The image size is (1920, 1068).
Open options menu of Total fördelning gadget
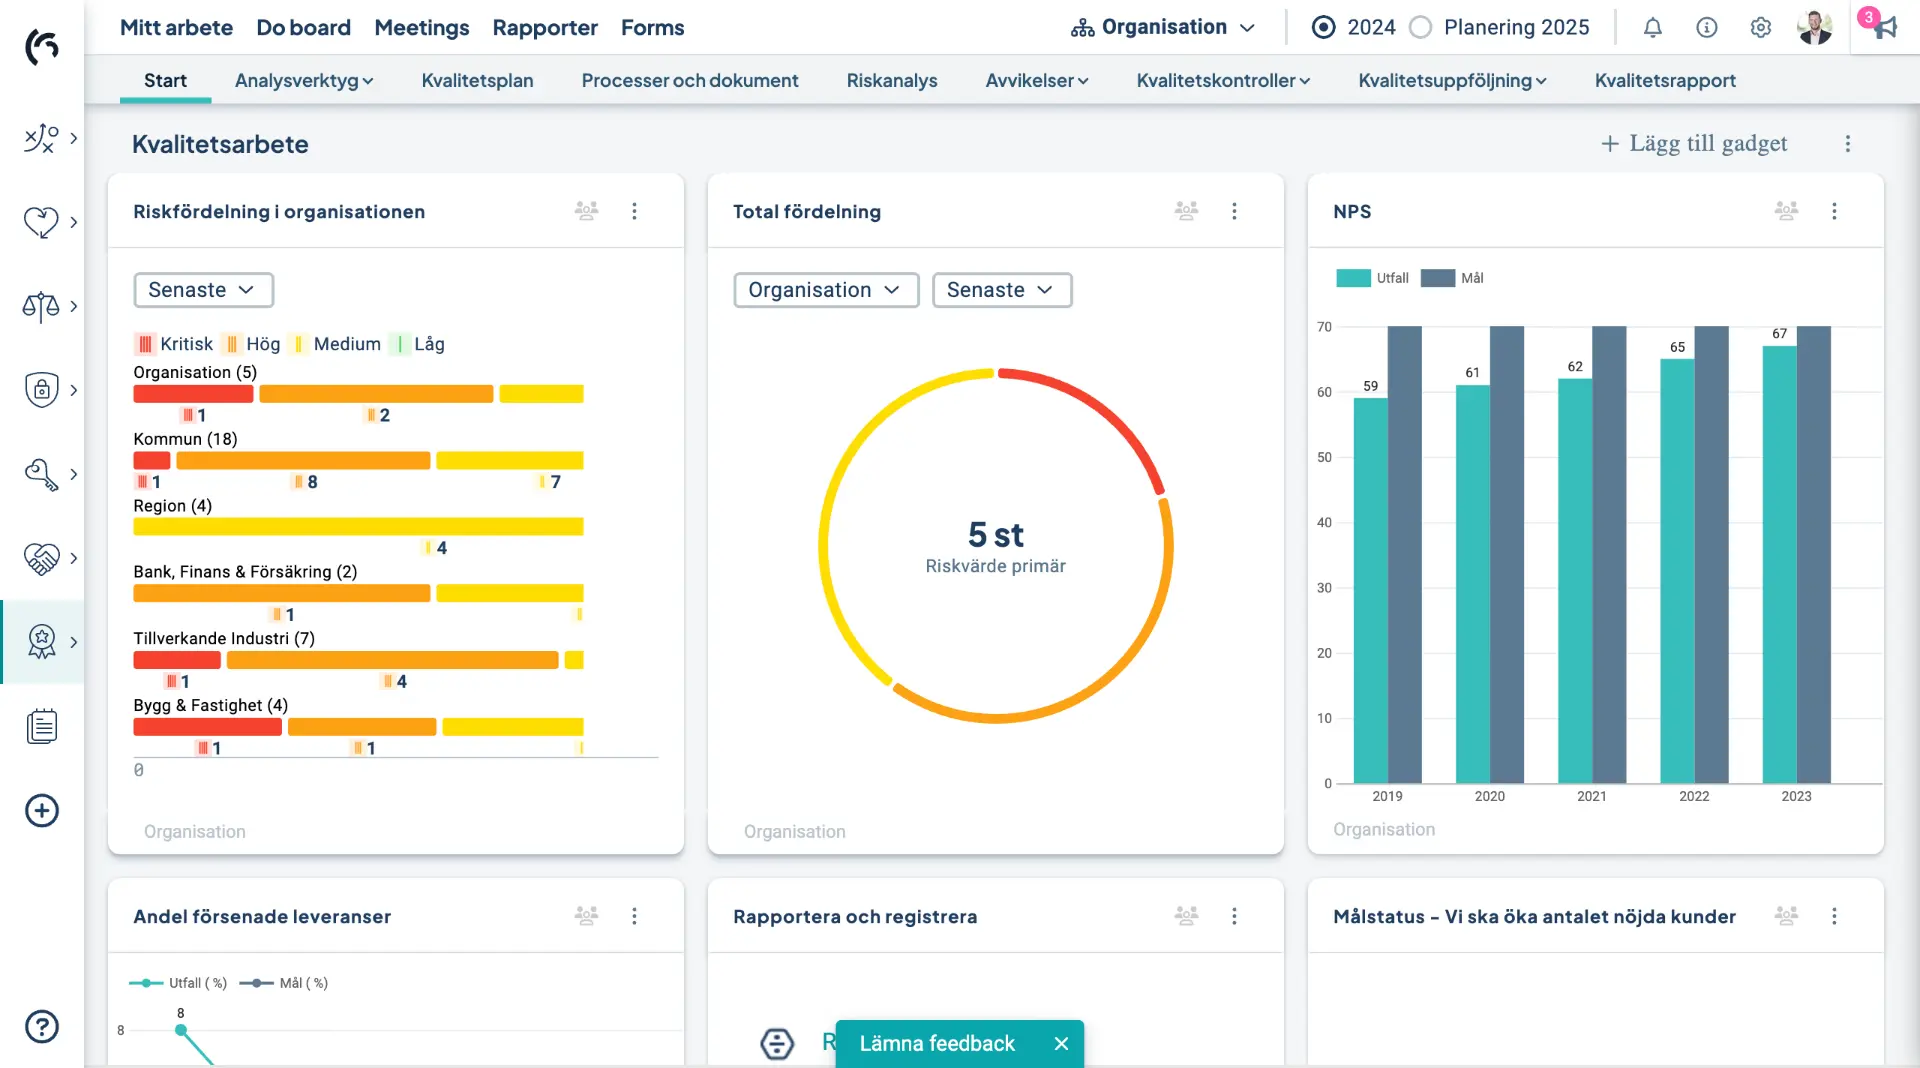pyautogui.click(x=1234, y=211)
